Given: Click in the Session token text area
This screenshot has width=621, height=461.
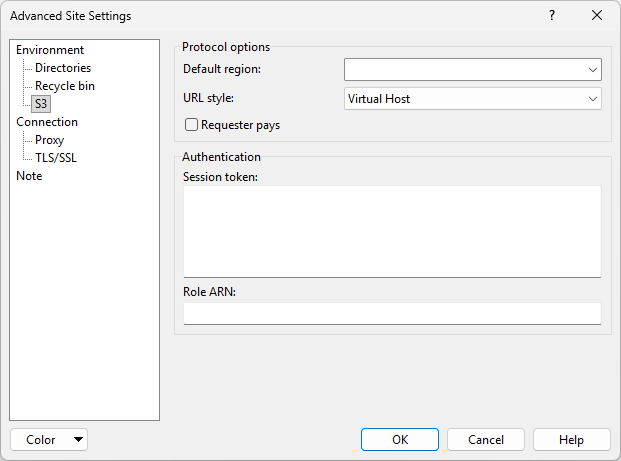Looking at the screenshot, I should click(x=392, y=230).
